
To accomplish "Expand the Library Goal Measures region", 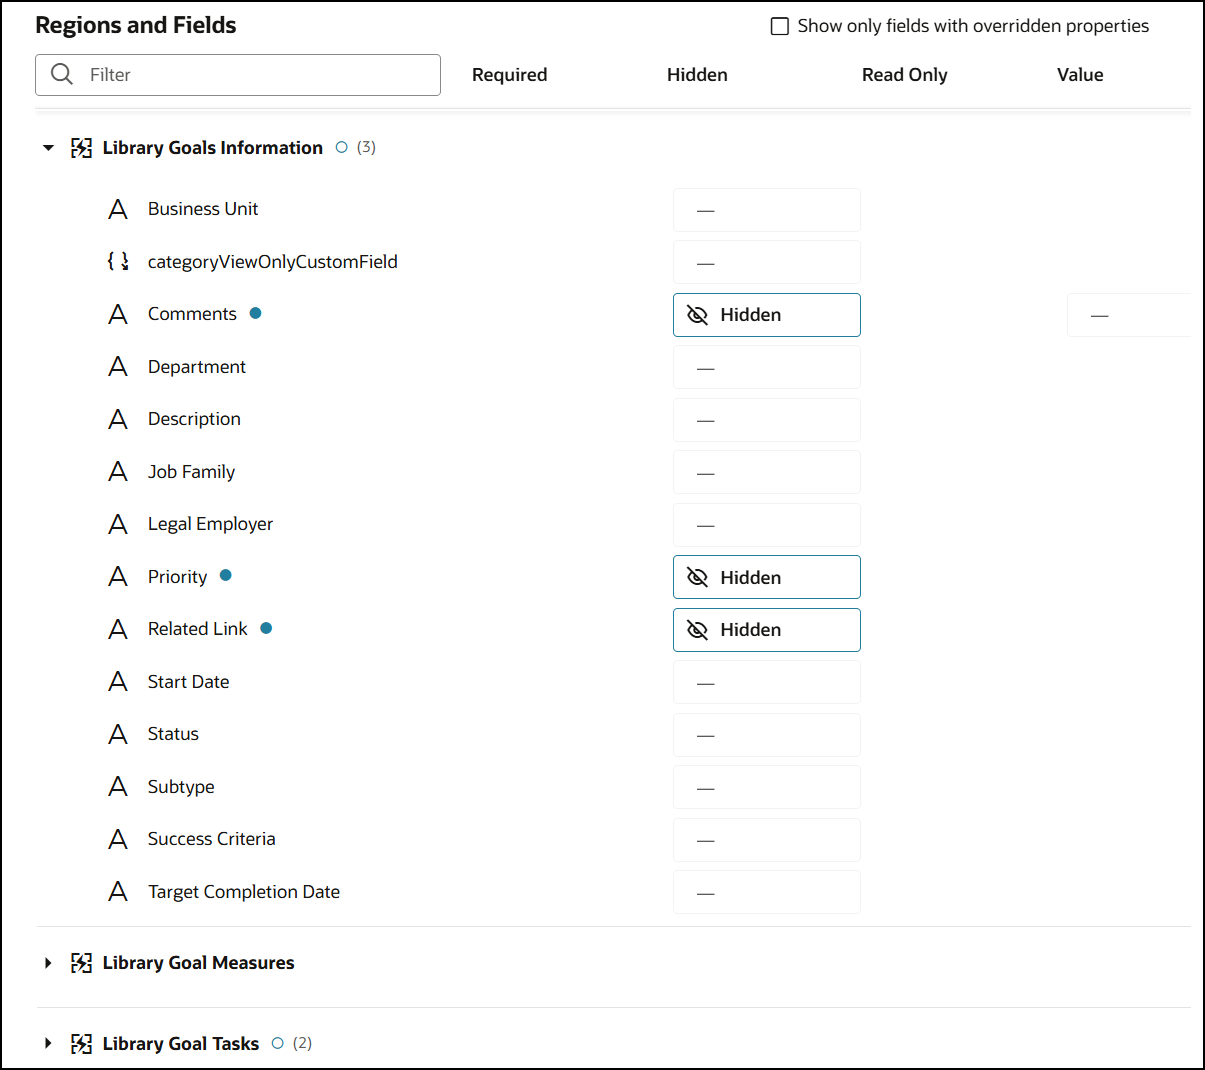I will click(48, 963).
